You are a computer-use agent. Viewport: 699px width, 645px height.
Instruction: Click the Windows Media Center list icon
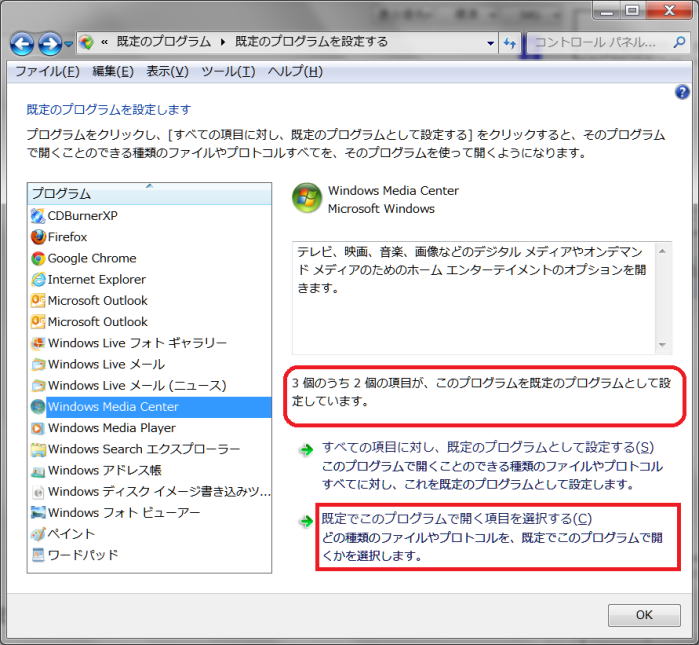point(38,407)
